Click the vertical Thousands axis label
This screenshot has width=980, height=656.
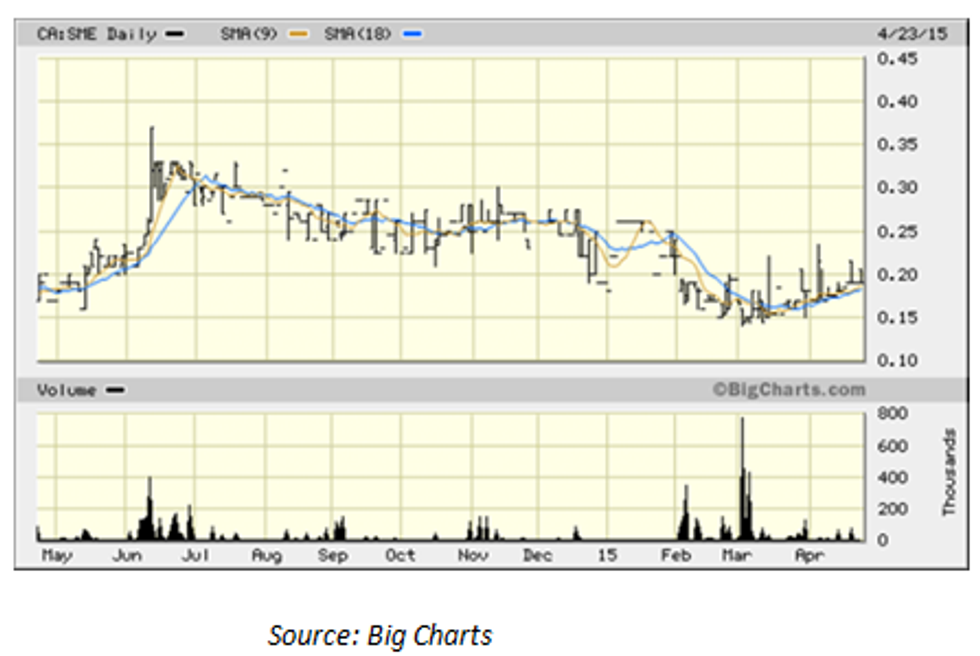[948, 473]
